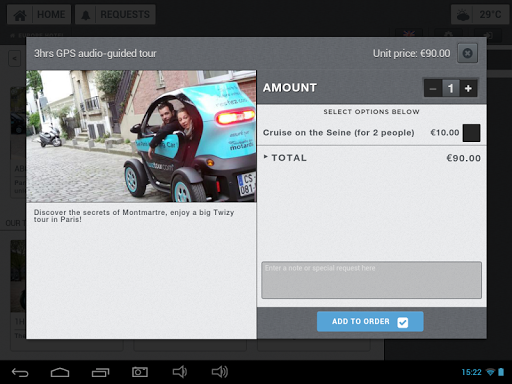Open the Requests tab

(x=115, y=15)
